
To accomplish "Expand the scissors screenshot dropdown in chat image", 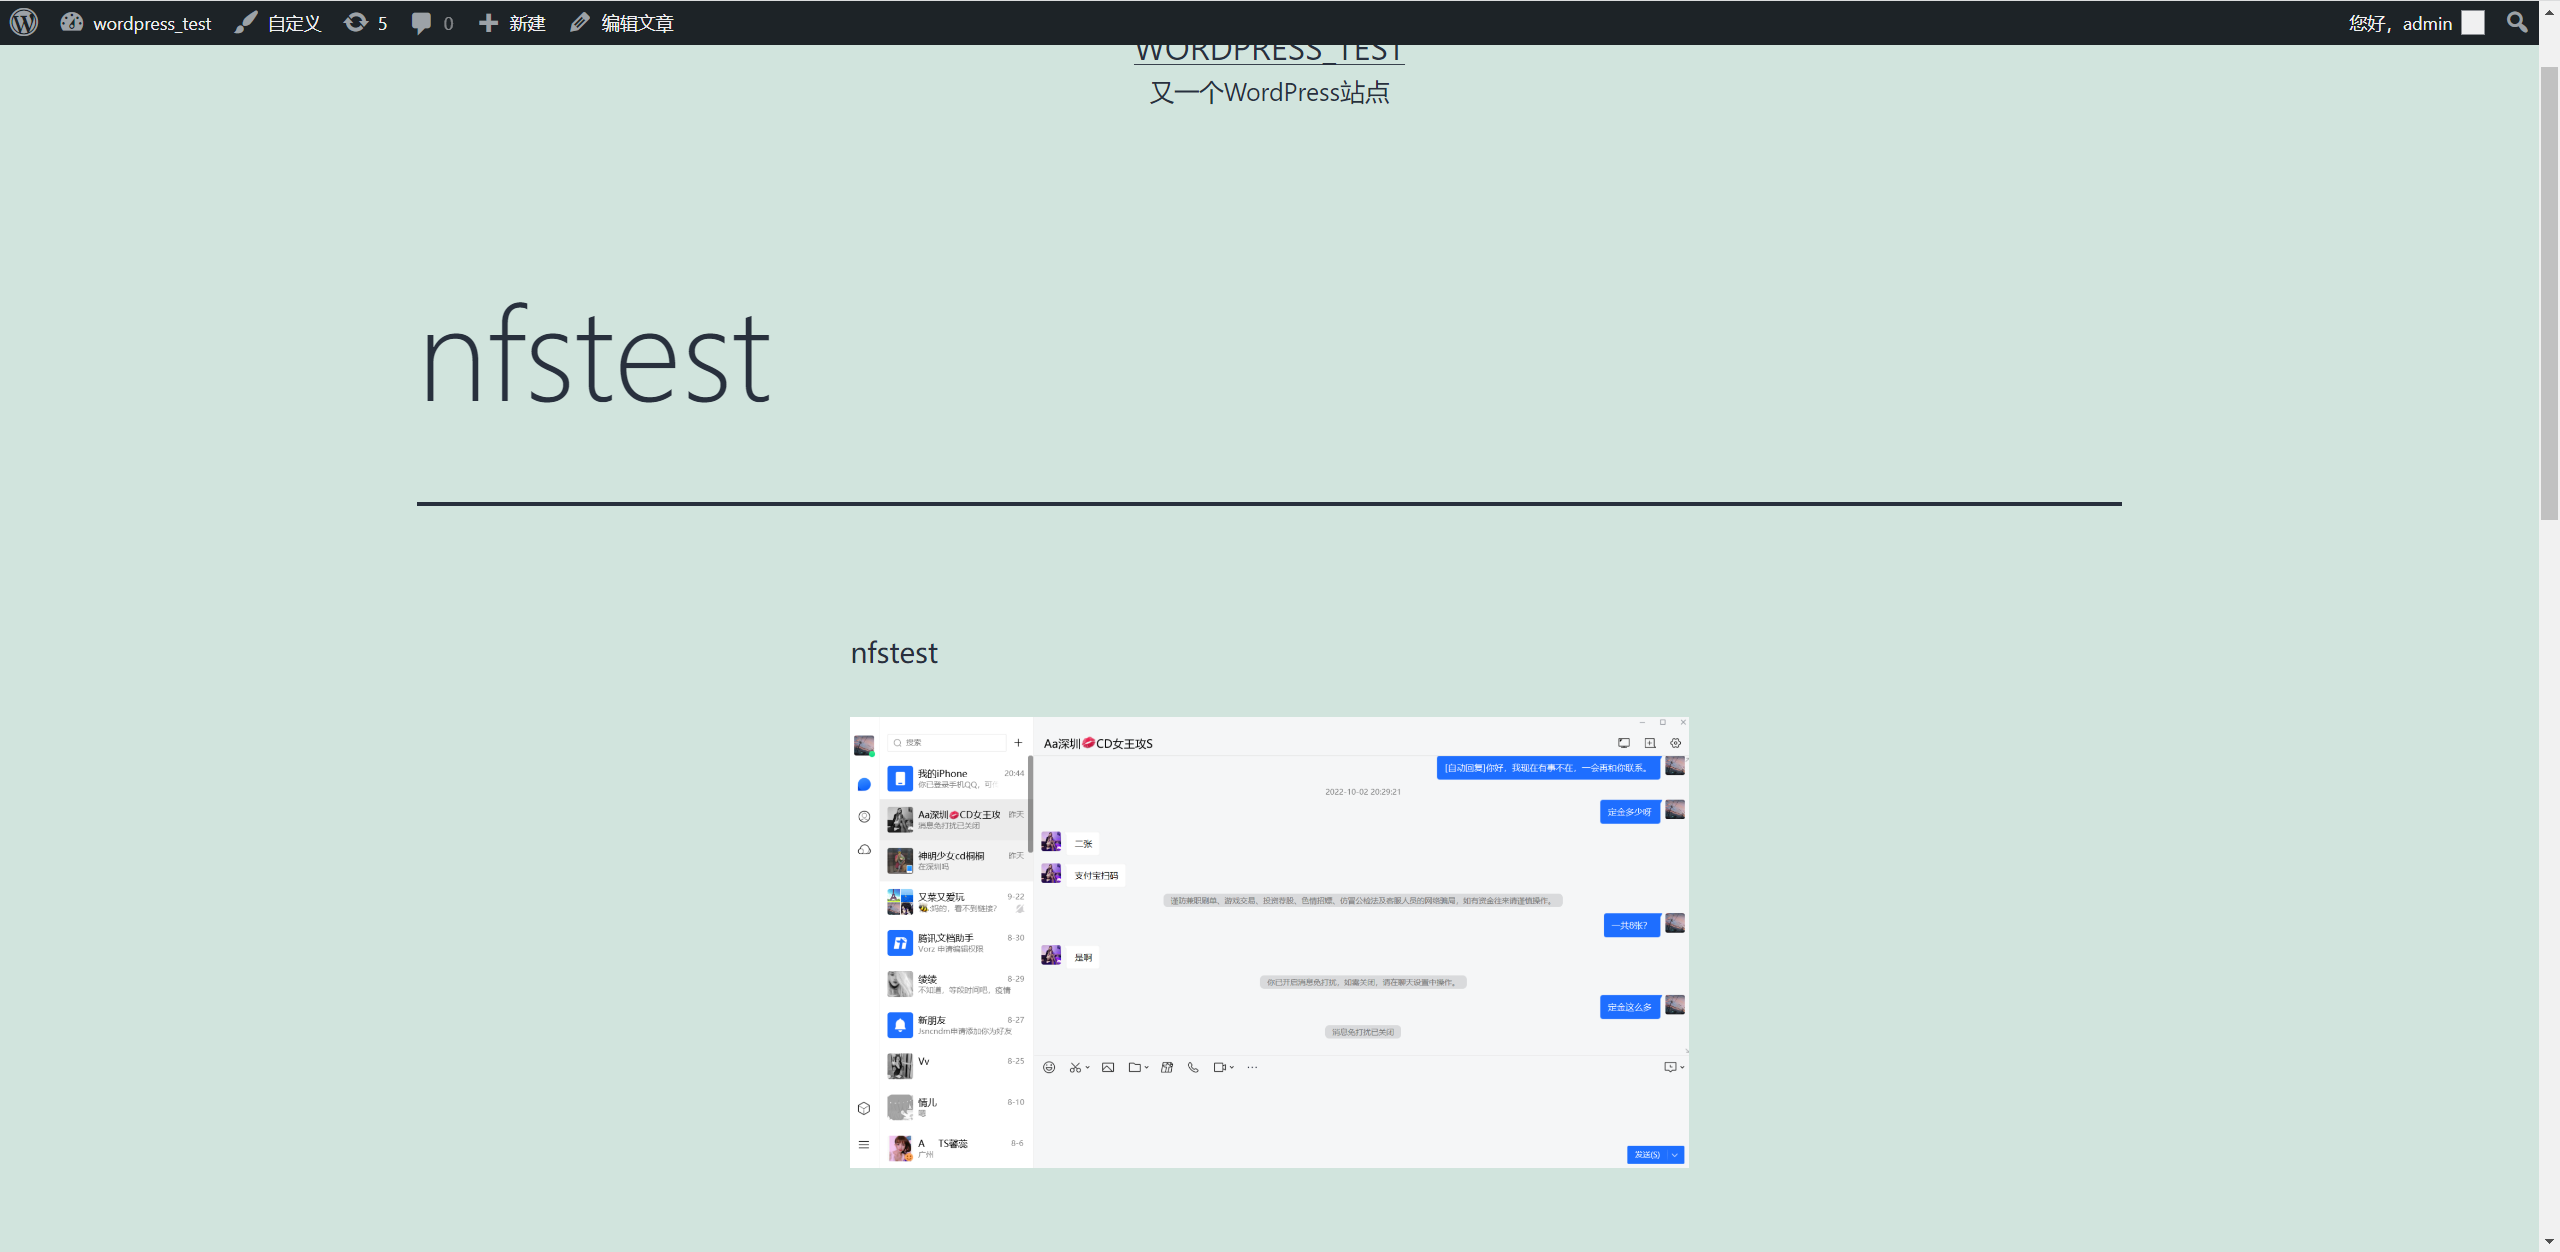I will click(x=1088, y=1067).
